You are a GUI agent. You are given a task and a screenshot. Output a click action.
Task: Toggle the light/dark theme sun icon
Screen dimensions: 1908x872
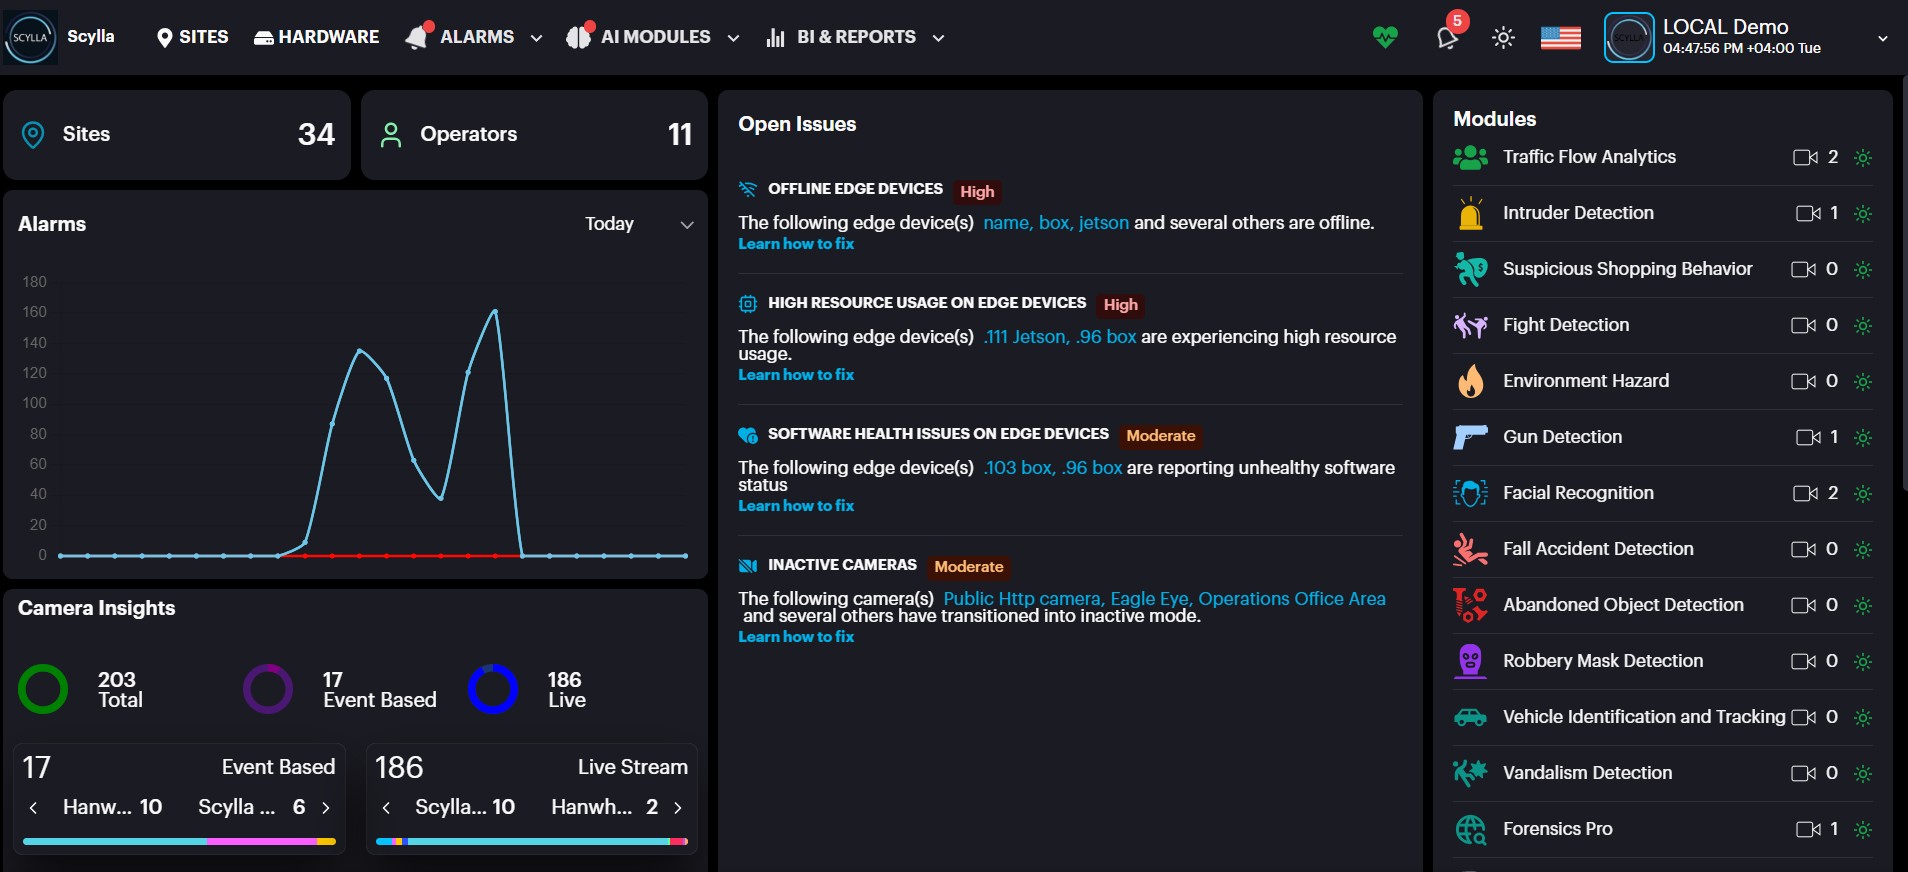point(1503,38)
